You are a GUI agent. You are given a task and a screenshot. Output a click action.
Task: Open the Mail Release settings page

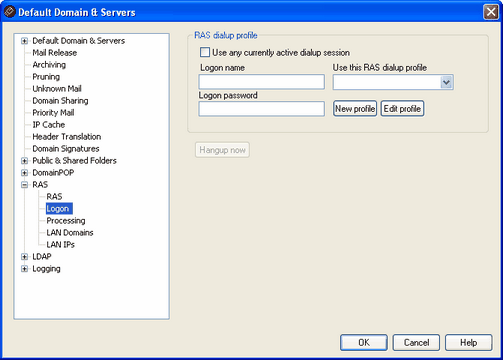tap(54, 53)
